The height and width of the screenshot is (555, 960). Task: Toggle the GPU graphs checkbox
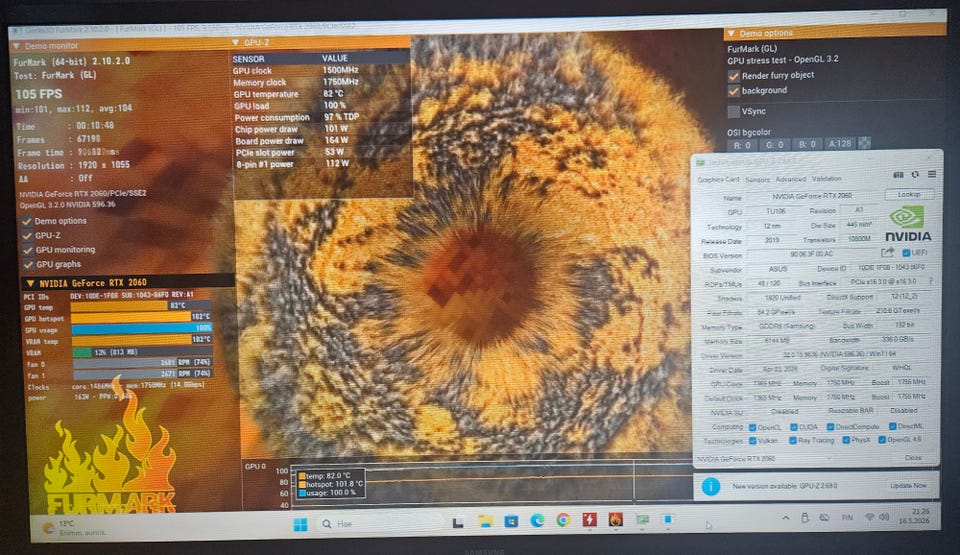(28, 265)
